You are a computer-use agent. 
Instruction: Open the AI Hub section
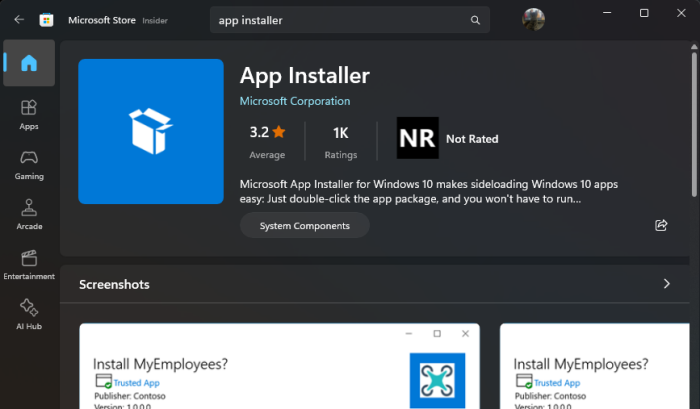click(29, 314)
